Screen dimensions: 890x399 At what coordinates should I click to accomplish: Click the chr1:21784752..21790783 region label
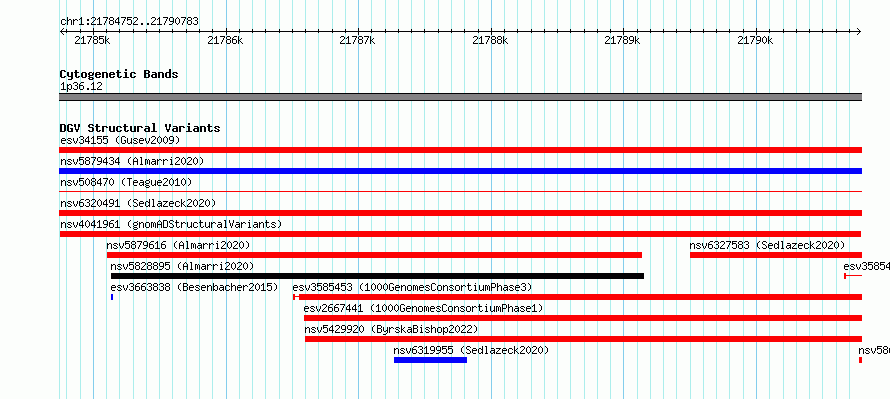(x=129, y=22)
